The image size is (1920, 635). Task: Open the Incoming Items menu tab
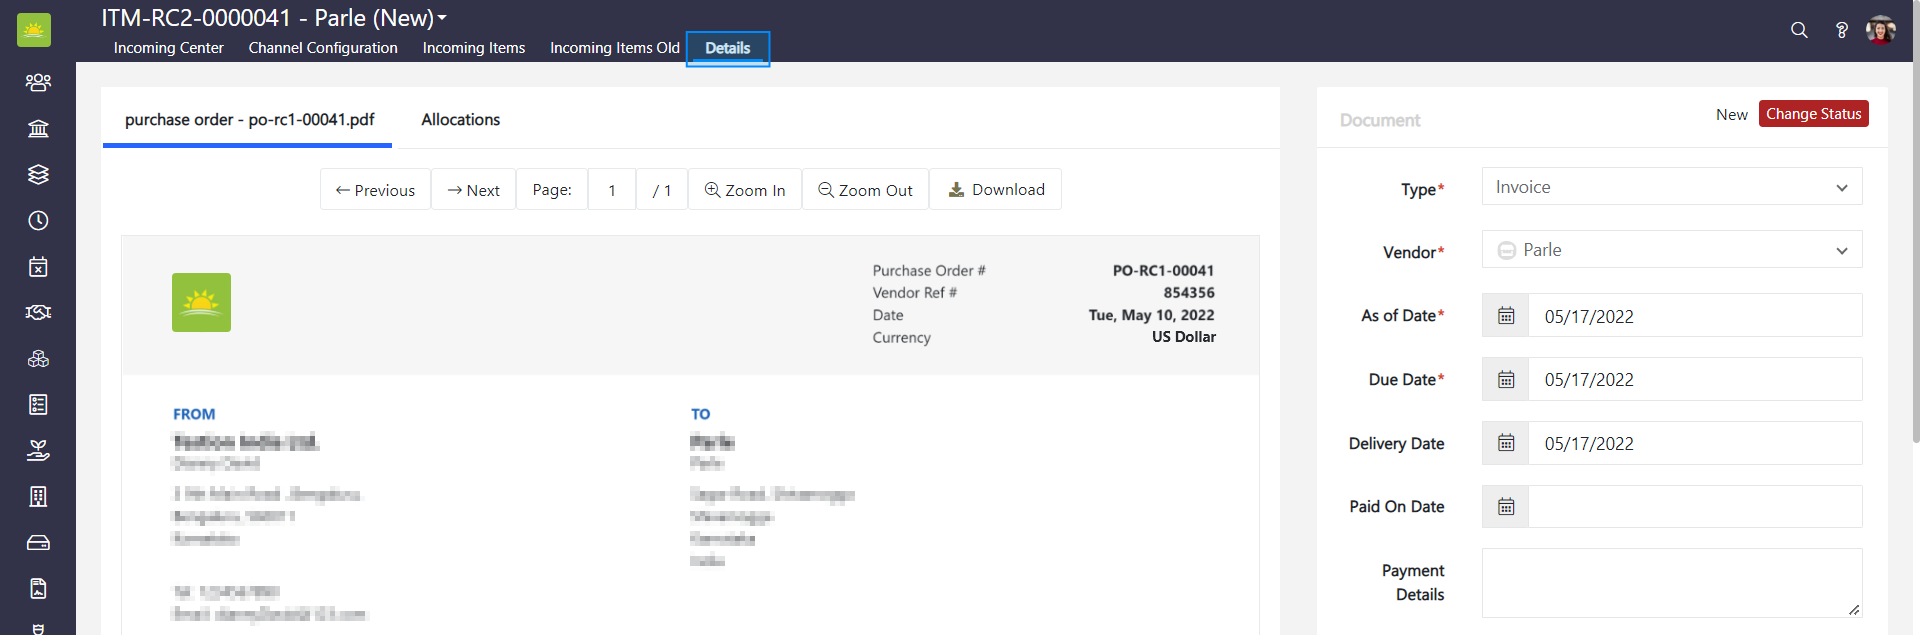473,48
